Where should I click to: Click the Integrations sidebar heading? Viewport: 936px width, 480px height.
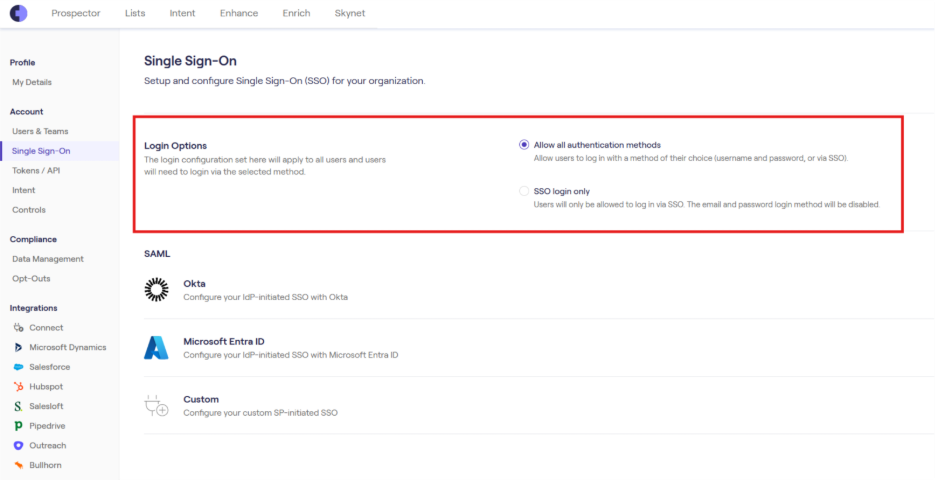tap(33, 308)
